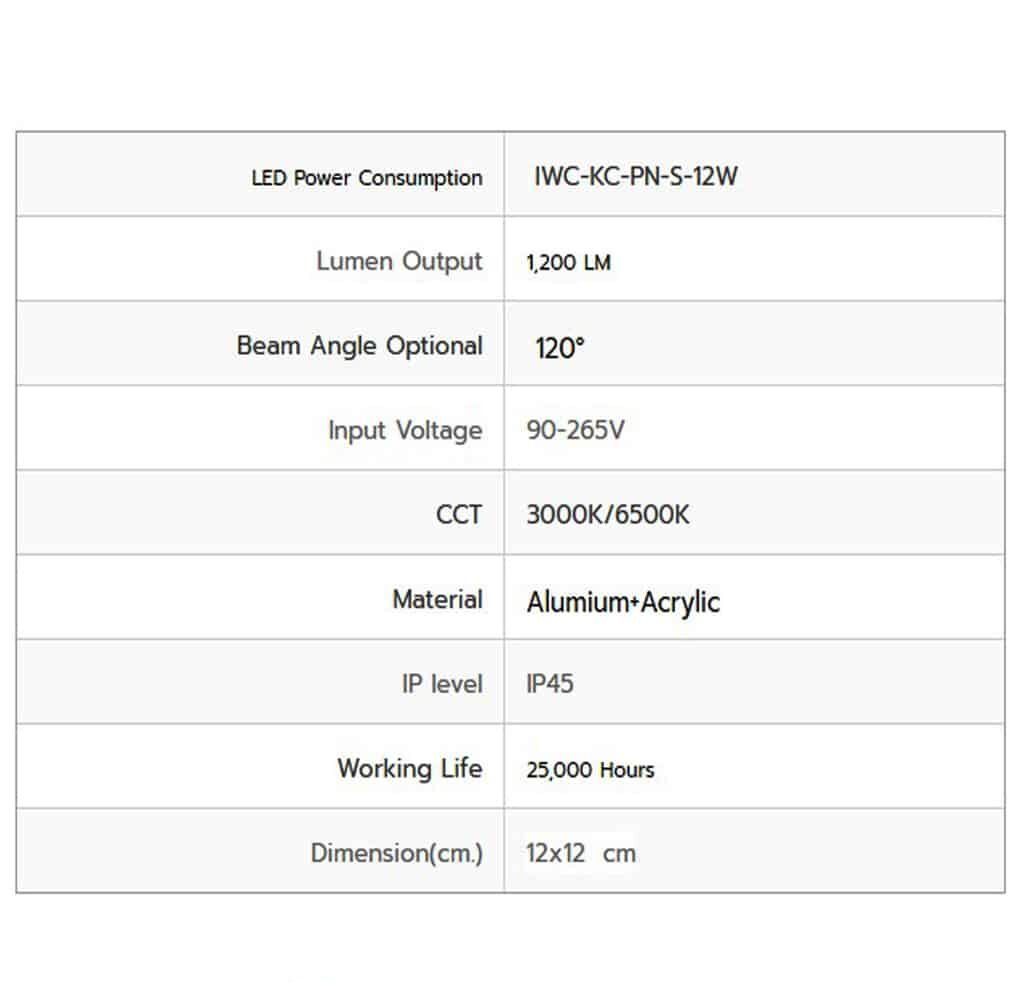Screen dimensions: 1024x983
Task: Select the Alumium+Acrylic material value
Action: (x=623, y=603)
